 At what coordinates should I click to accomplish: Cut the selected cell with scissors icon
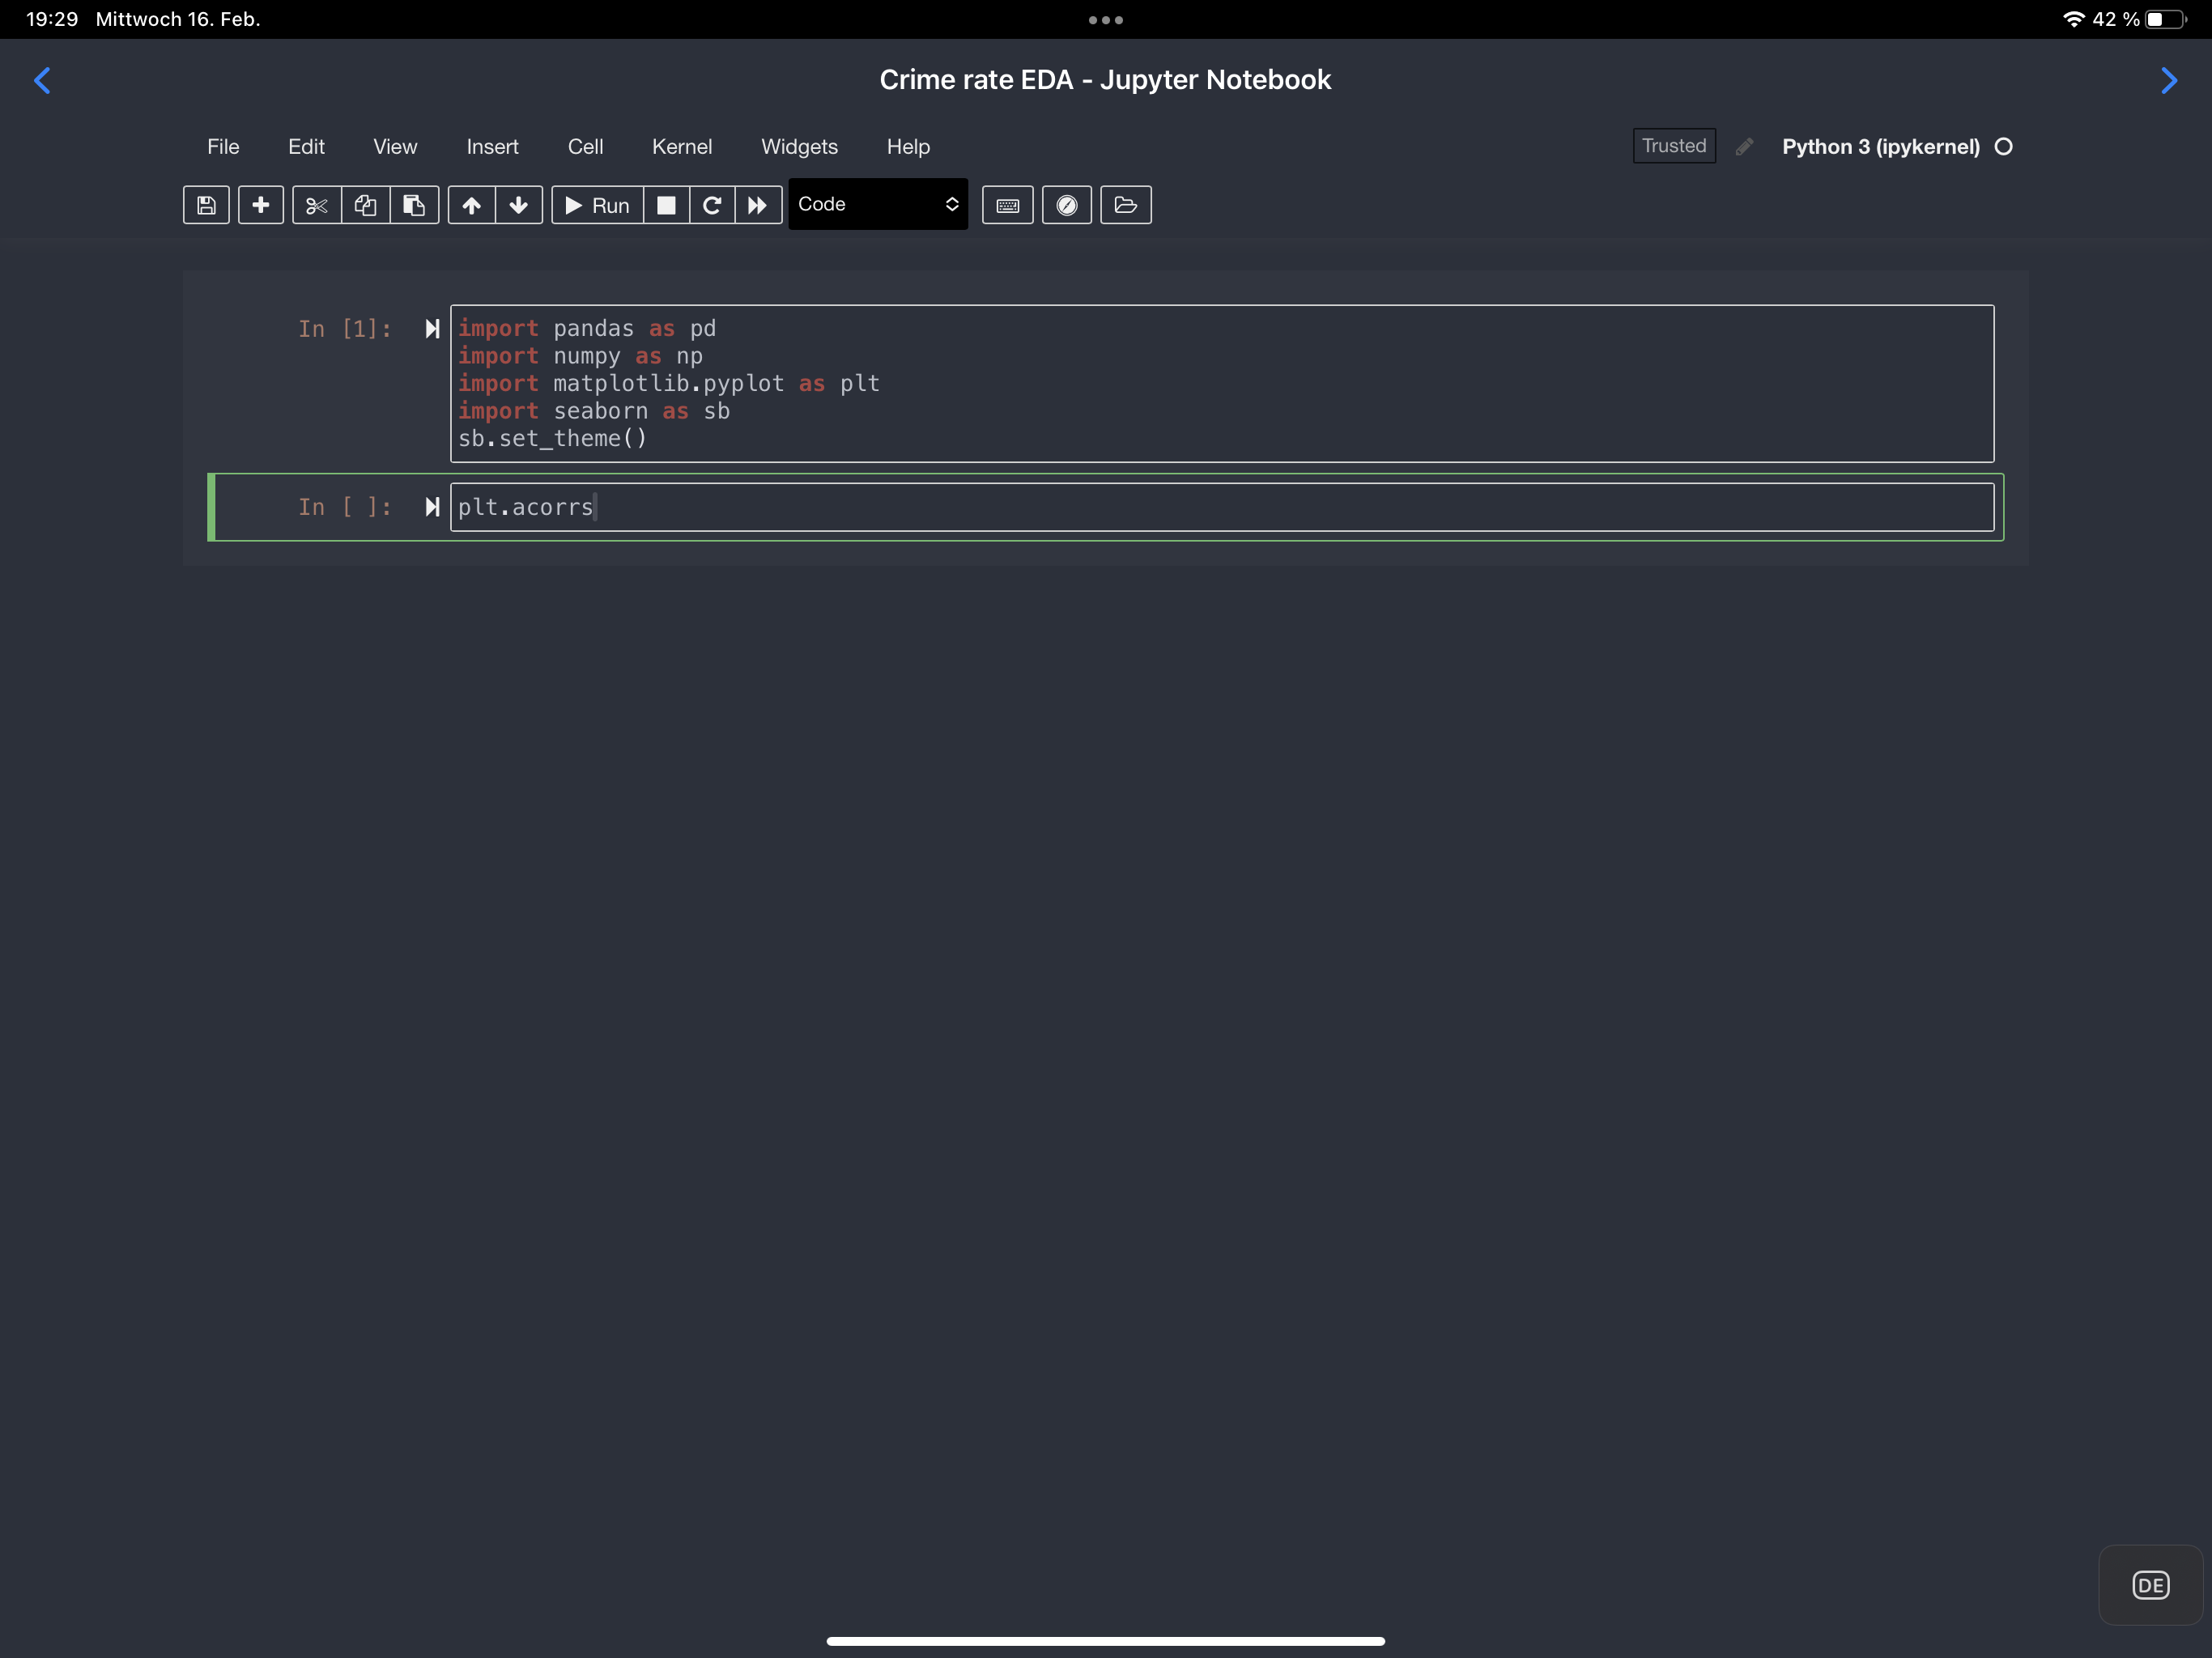pyautogui.click(x=316, y=205)
